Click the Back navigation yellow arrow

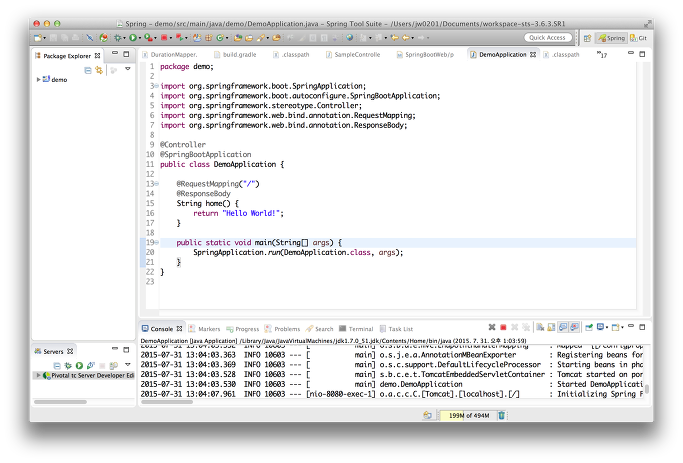406,38
